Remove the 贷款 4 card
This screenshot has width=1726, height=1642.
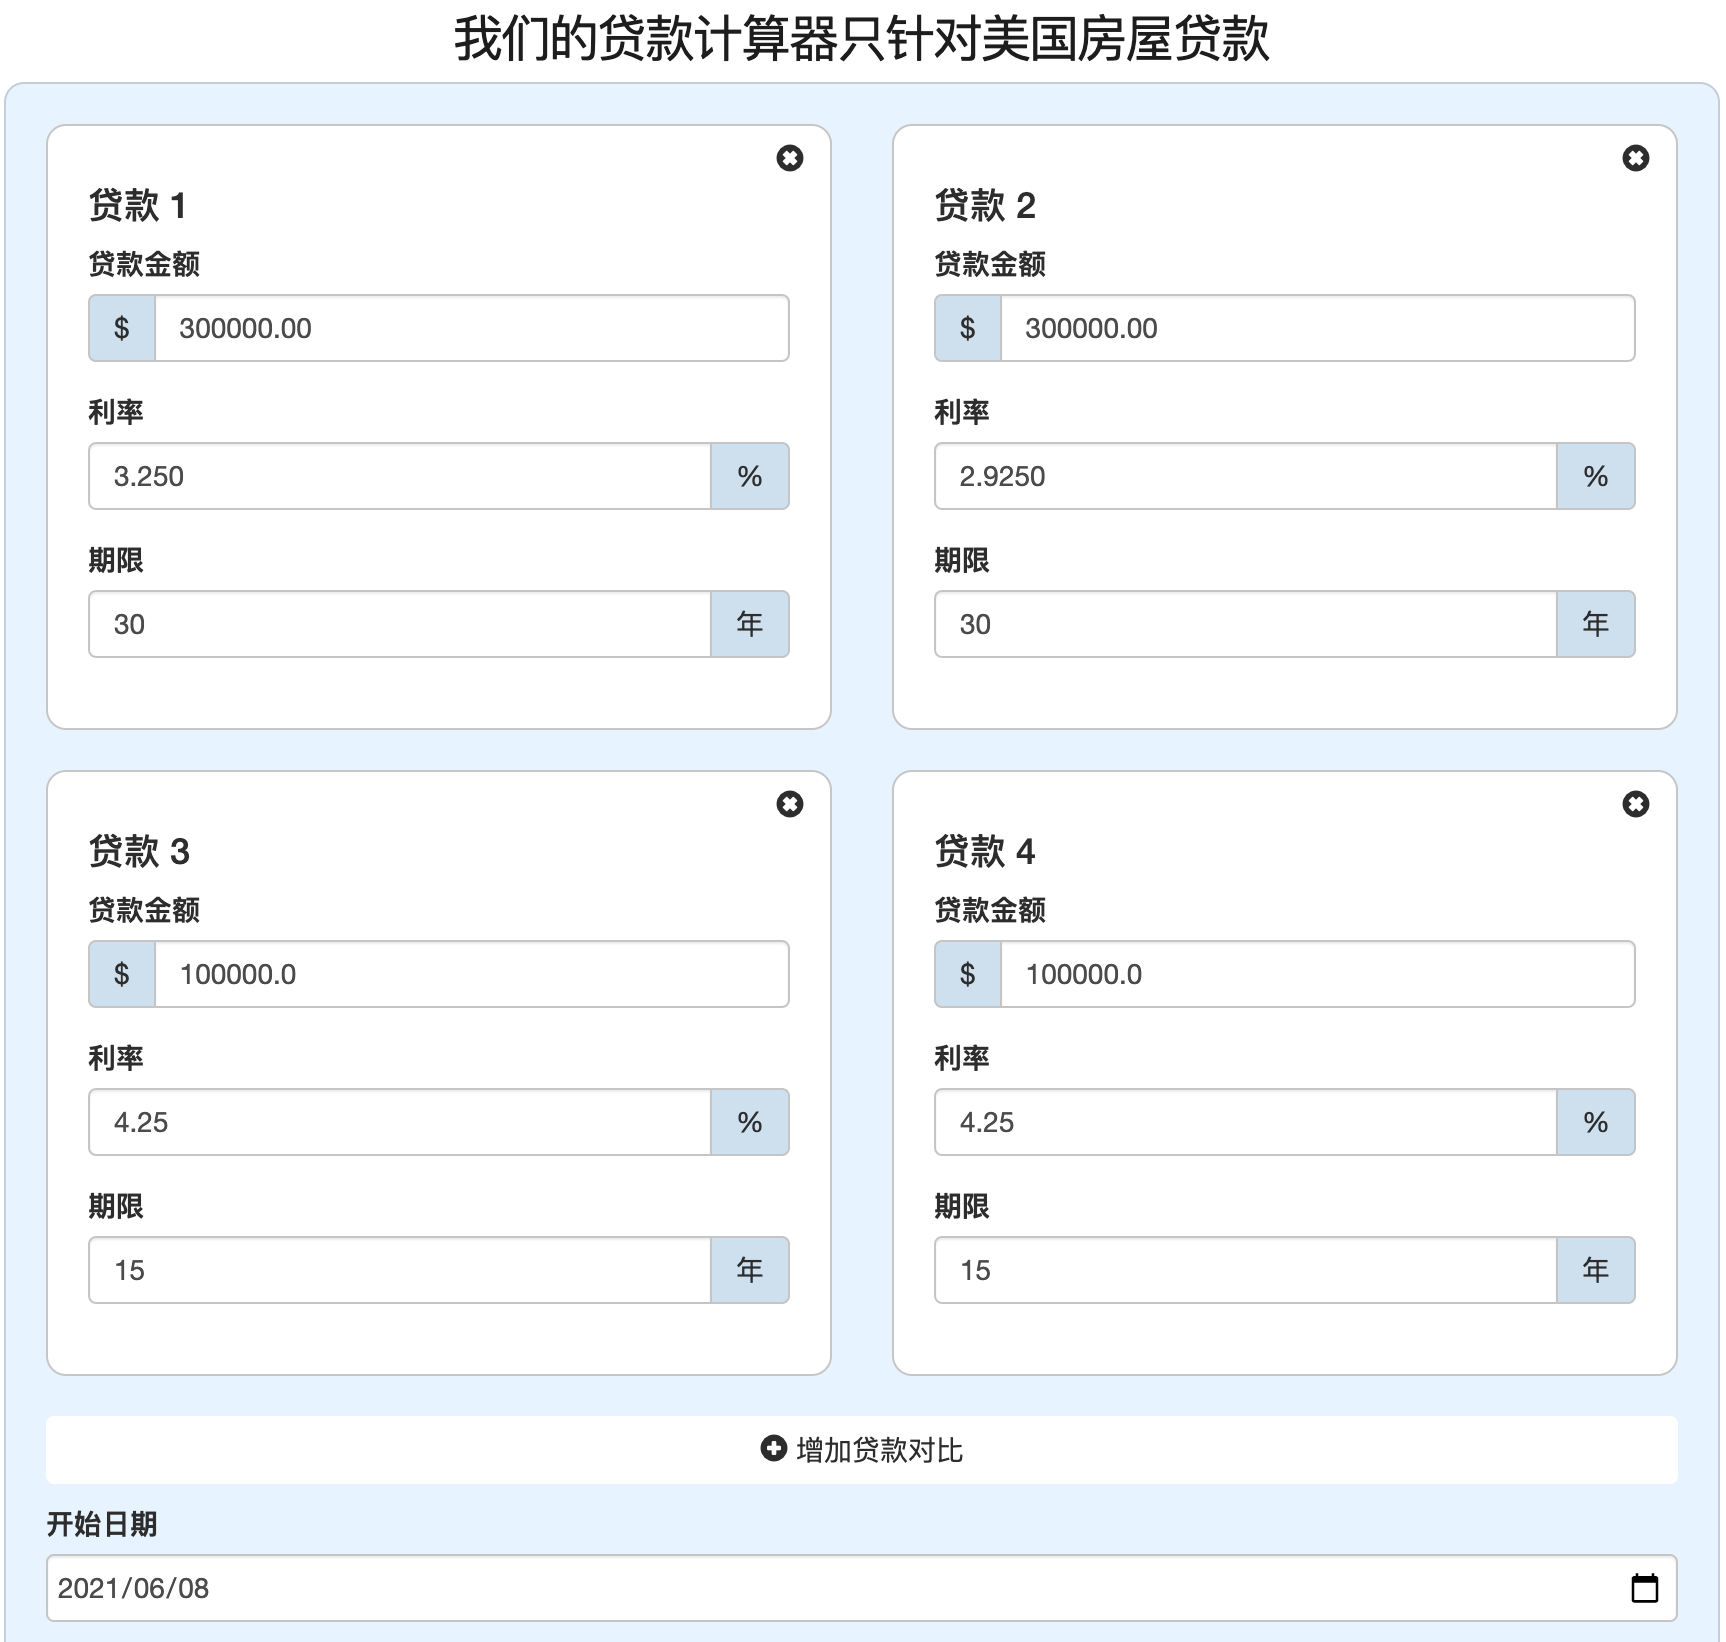click(x=1635, y=804)
